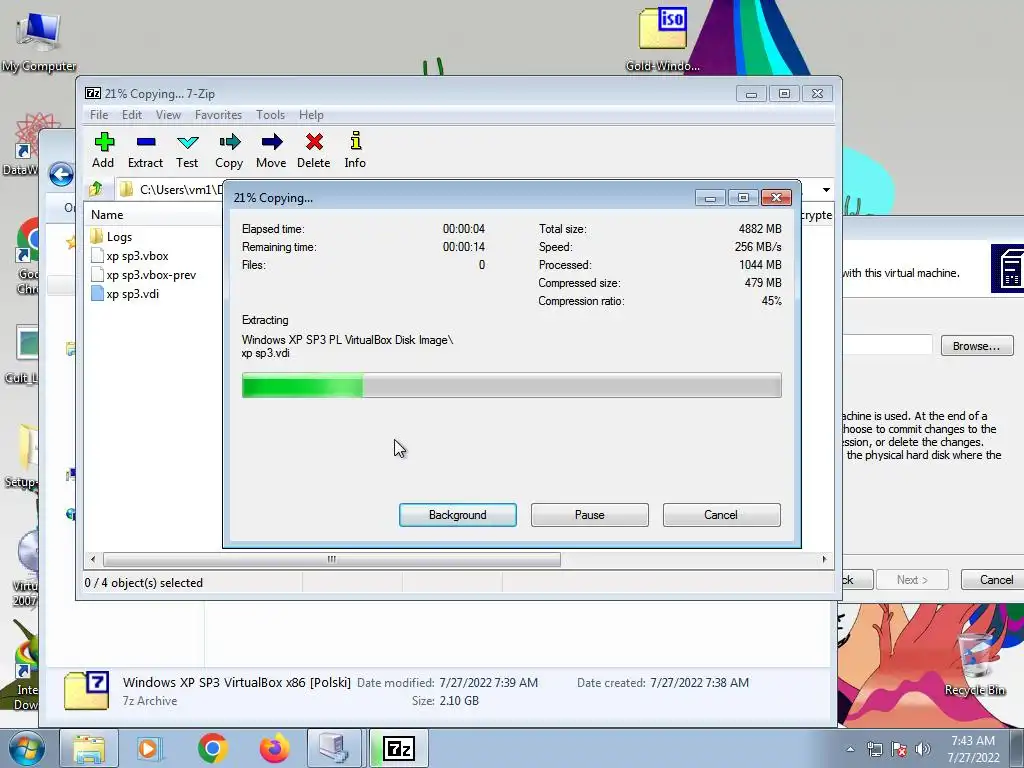The height and width of the screenshot is (768, 1024).
Task: Open the Edit menu
Action: coord(132,115)
